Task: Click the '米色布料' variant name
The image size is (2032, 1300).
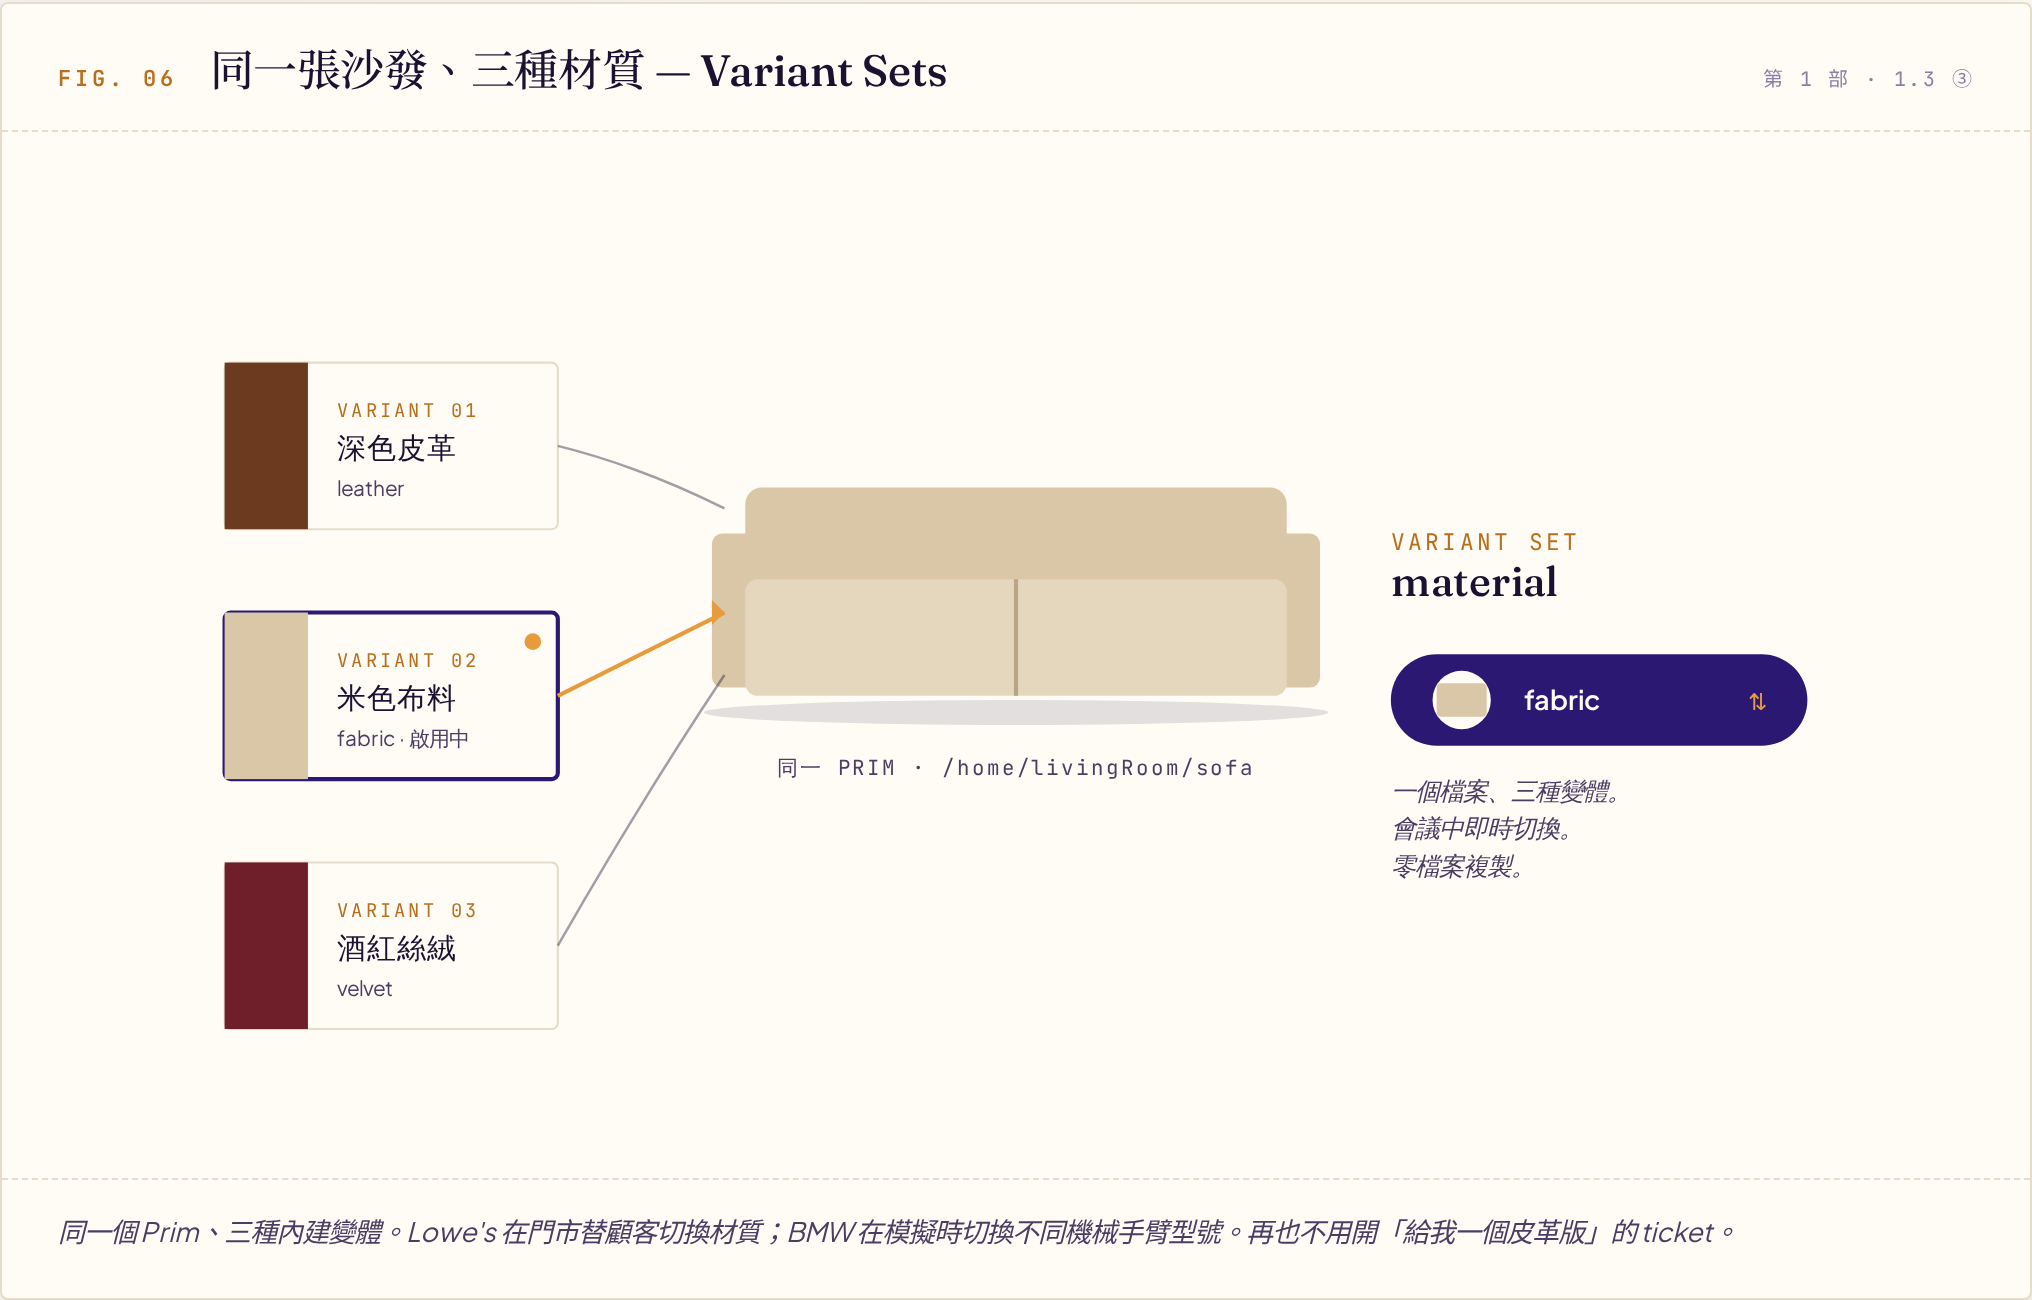Action: tap(396, 698)
